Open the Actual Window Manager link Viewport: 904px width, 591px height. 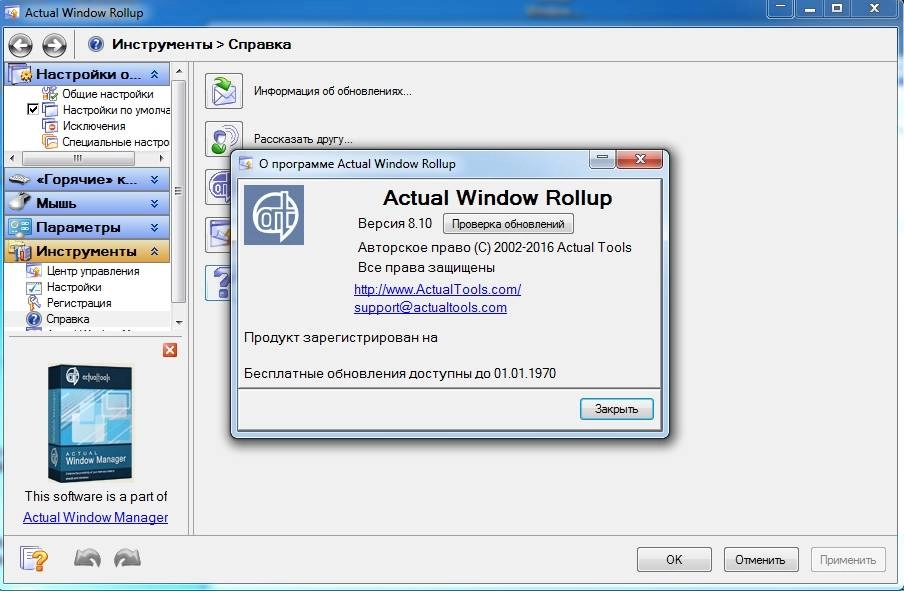click(96, 517)
